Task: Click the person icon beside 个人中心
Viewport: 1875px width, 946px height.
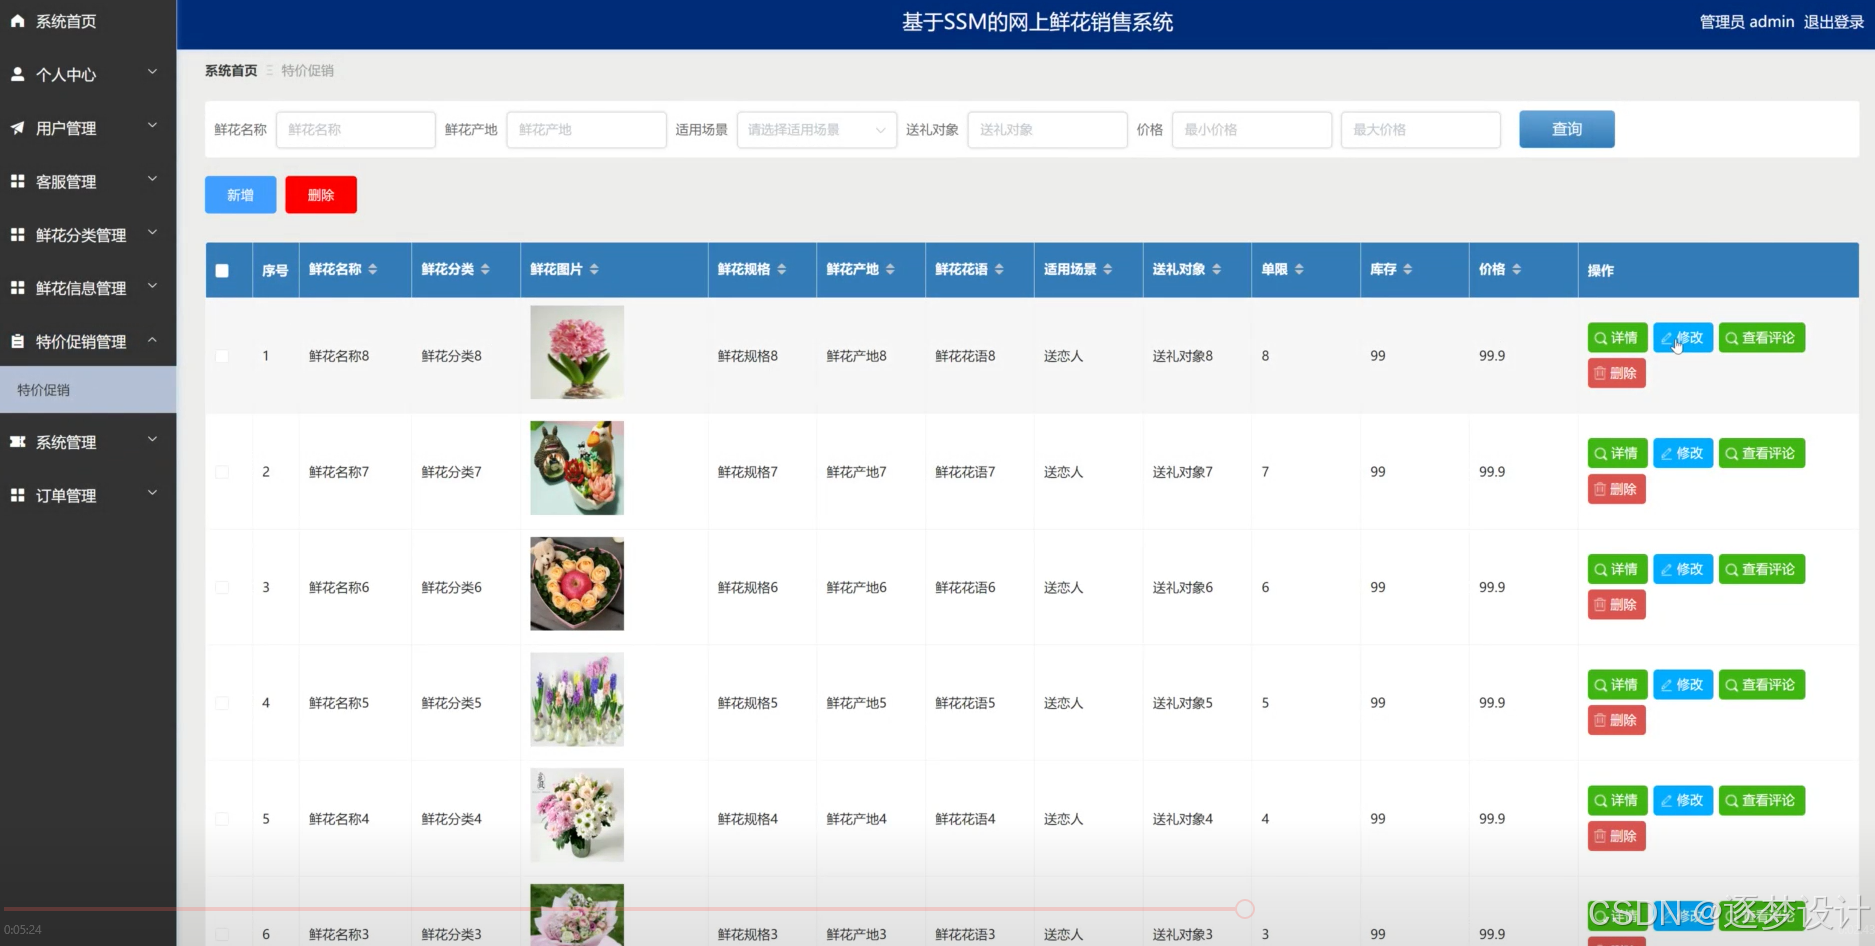Action: click(17, 74)
